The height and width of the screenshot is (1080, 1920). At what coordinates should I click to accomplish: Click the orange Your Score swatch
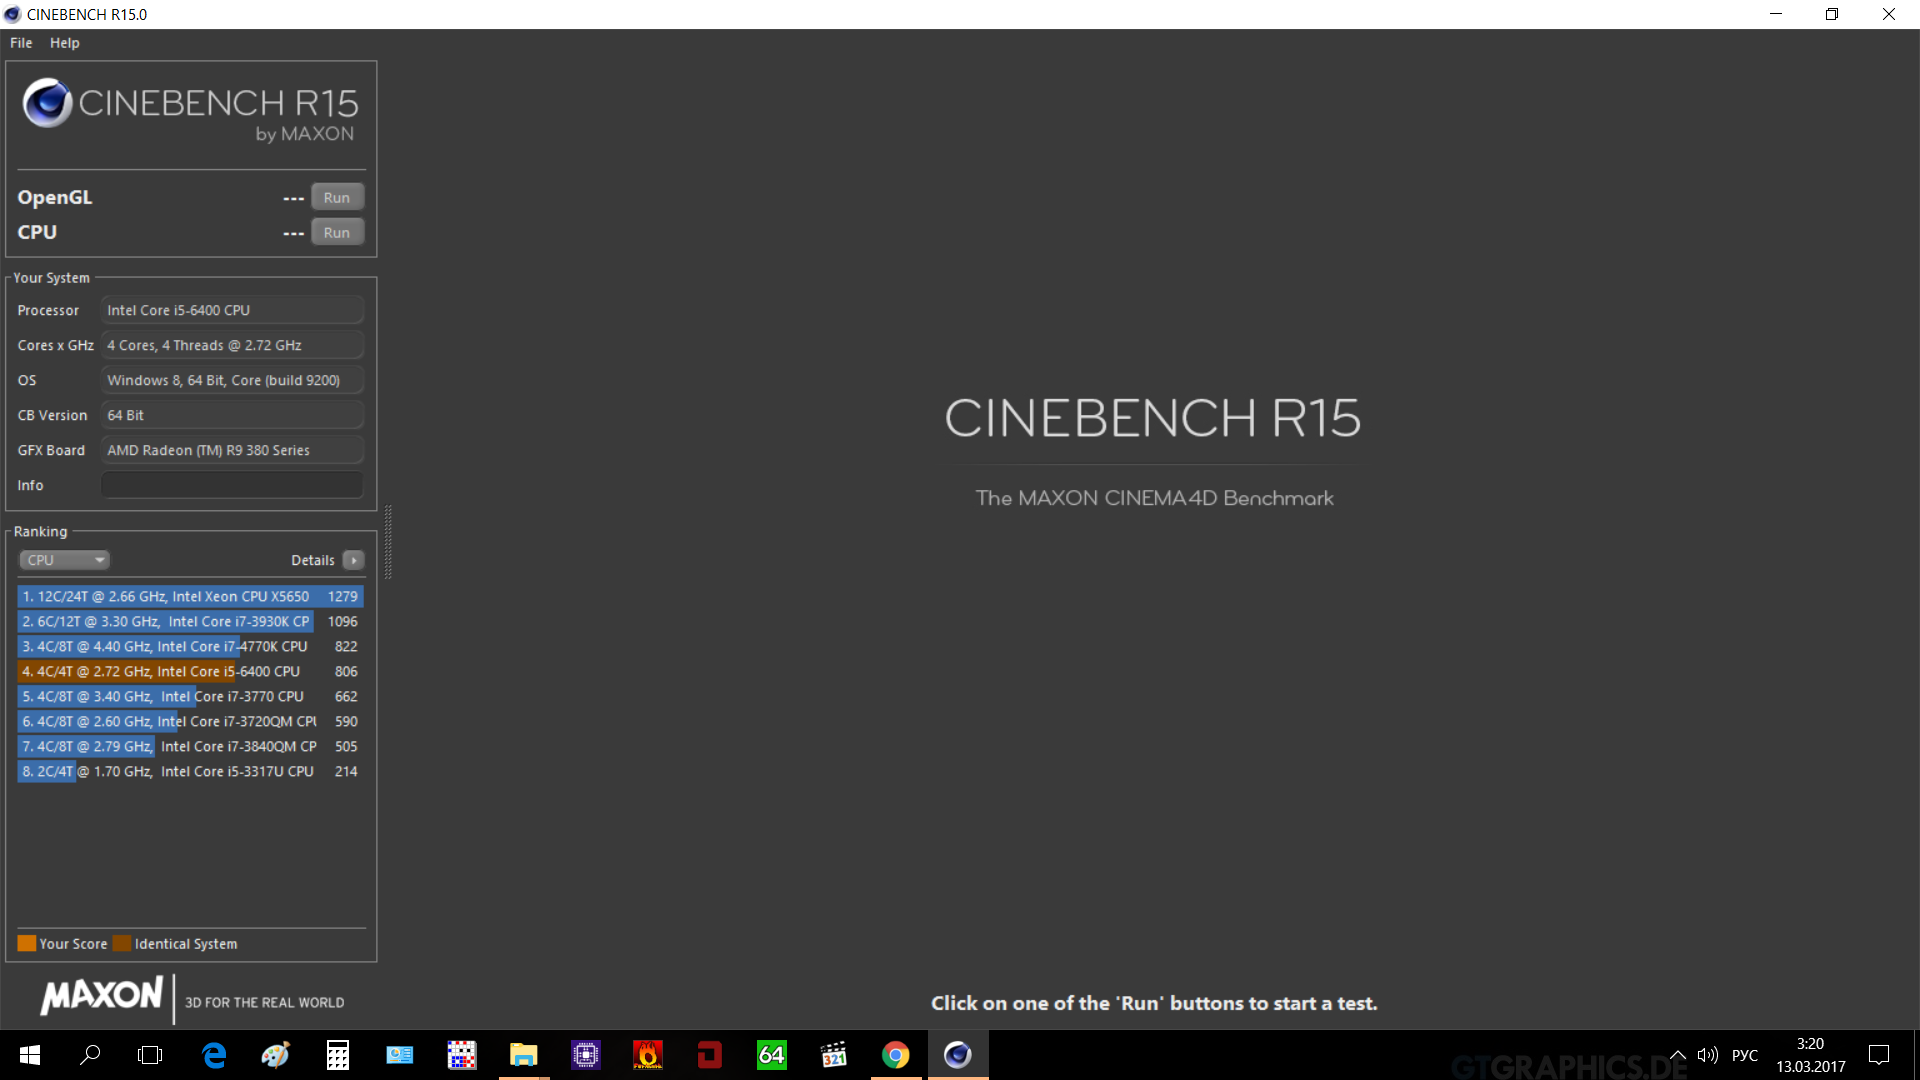(27, 943)
